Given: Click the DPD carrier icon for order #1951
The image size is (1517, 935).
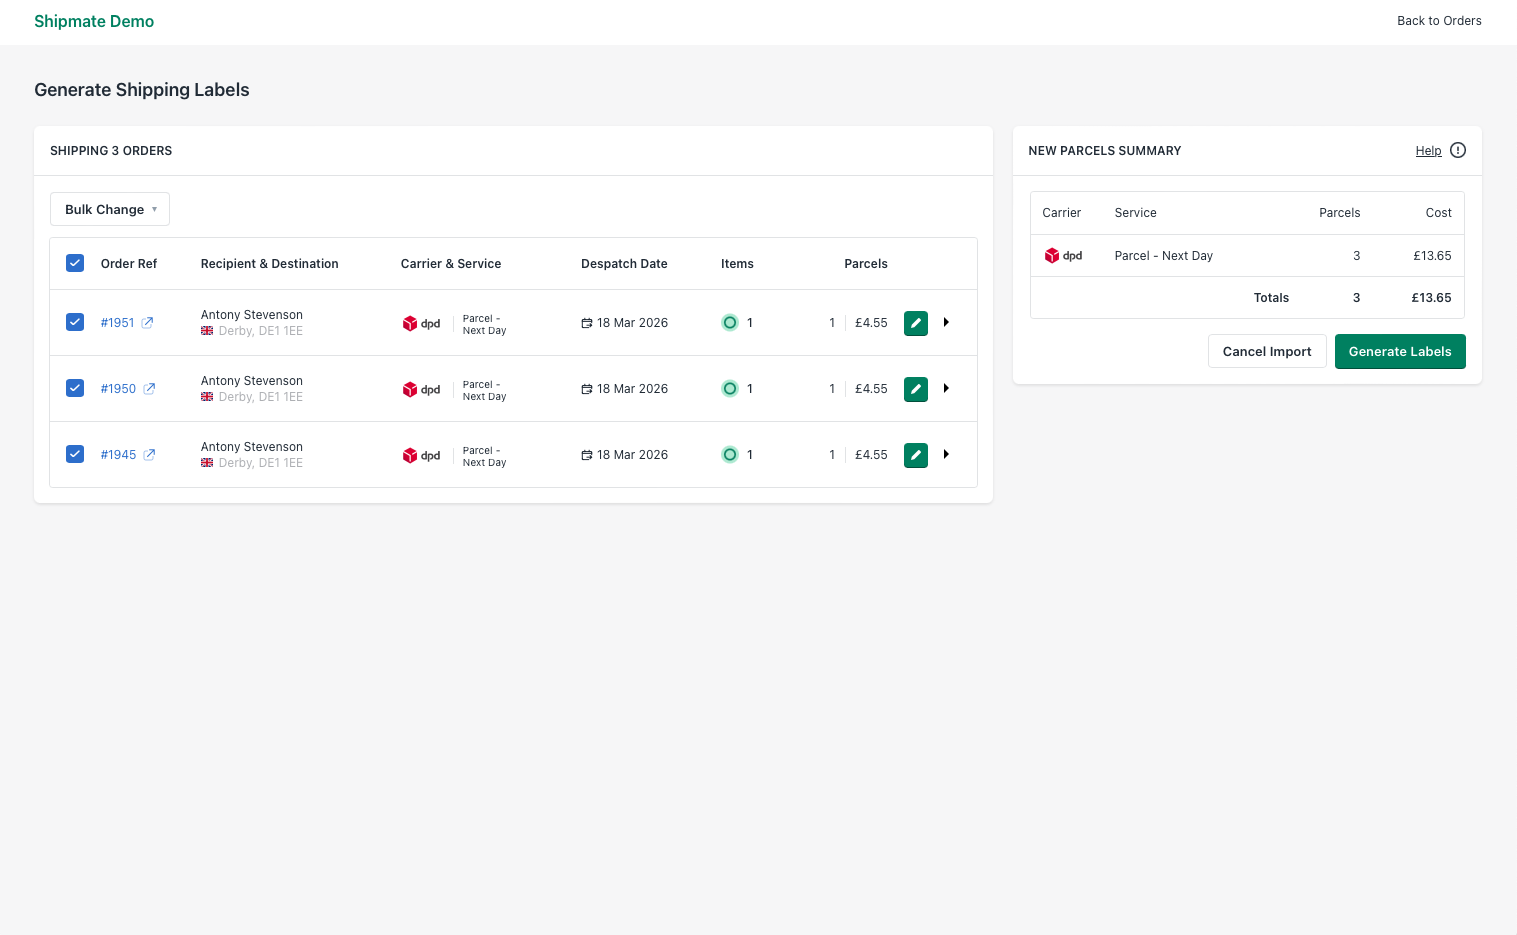Looking at the screenshot, I should click(x=411, y=322).
